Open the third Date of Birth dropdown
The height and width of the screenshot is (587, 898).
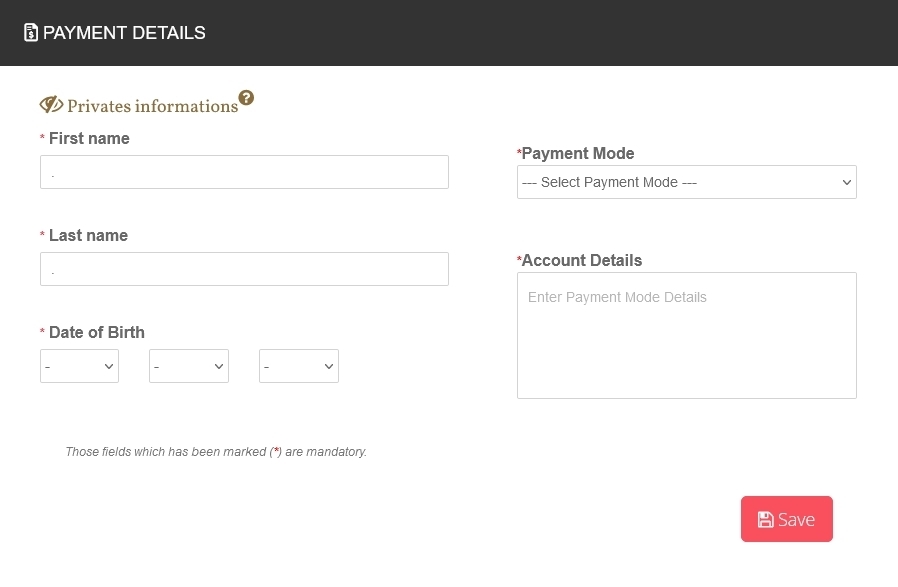299,366
